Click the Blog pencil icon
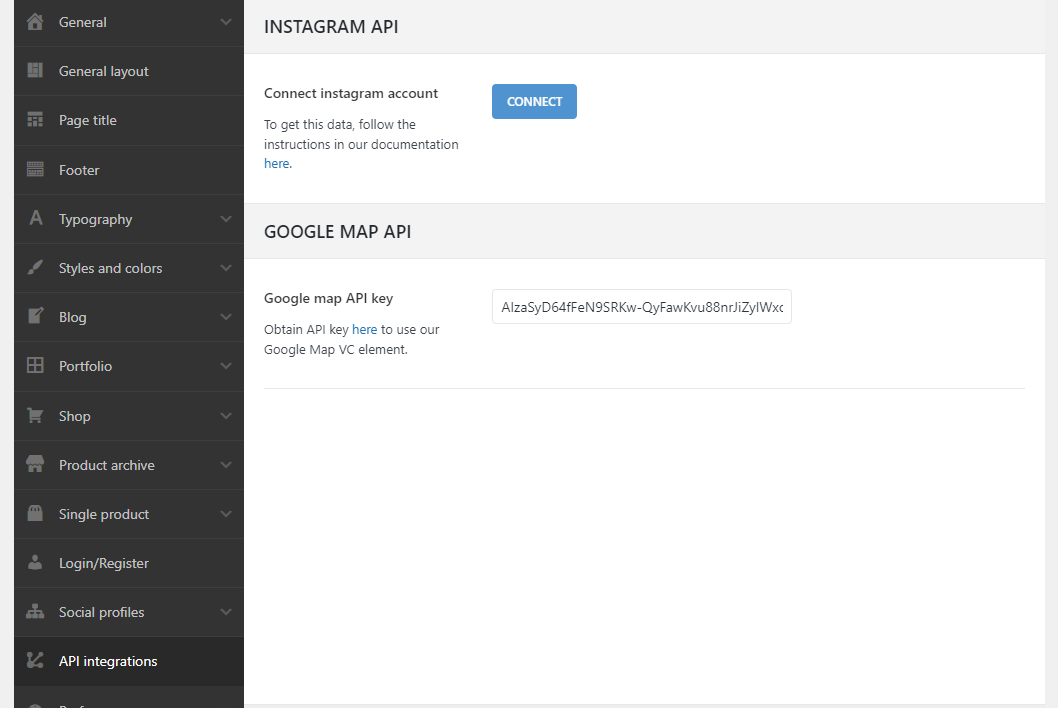 coord(35,316)
